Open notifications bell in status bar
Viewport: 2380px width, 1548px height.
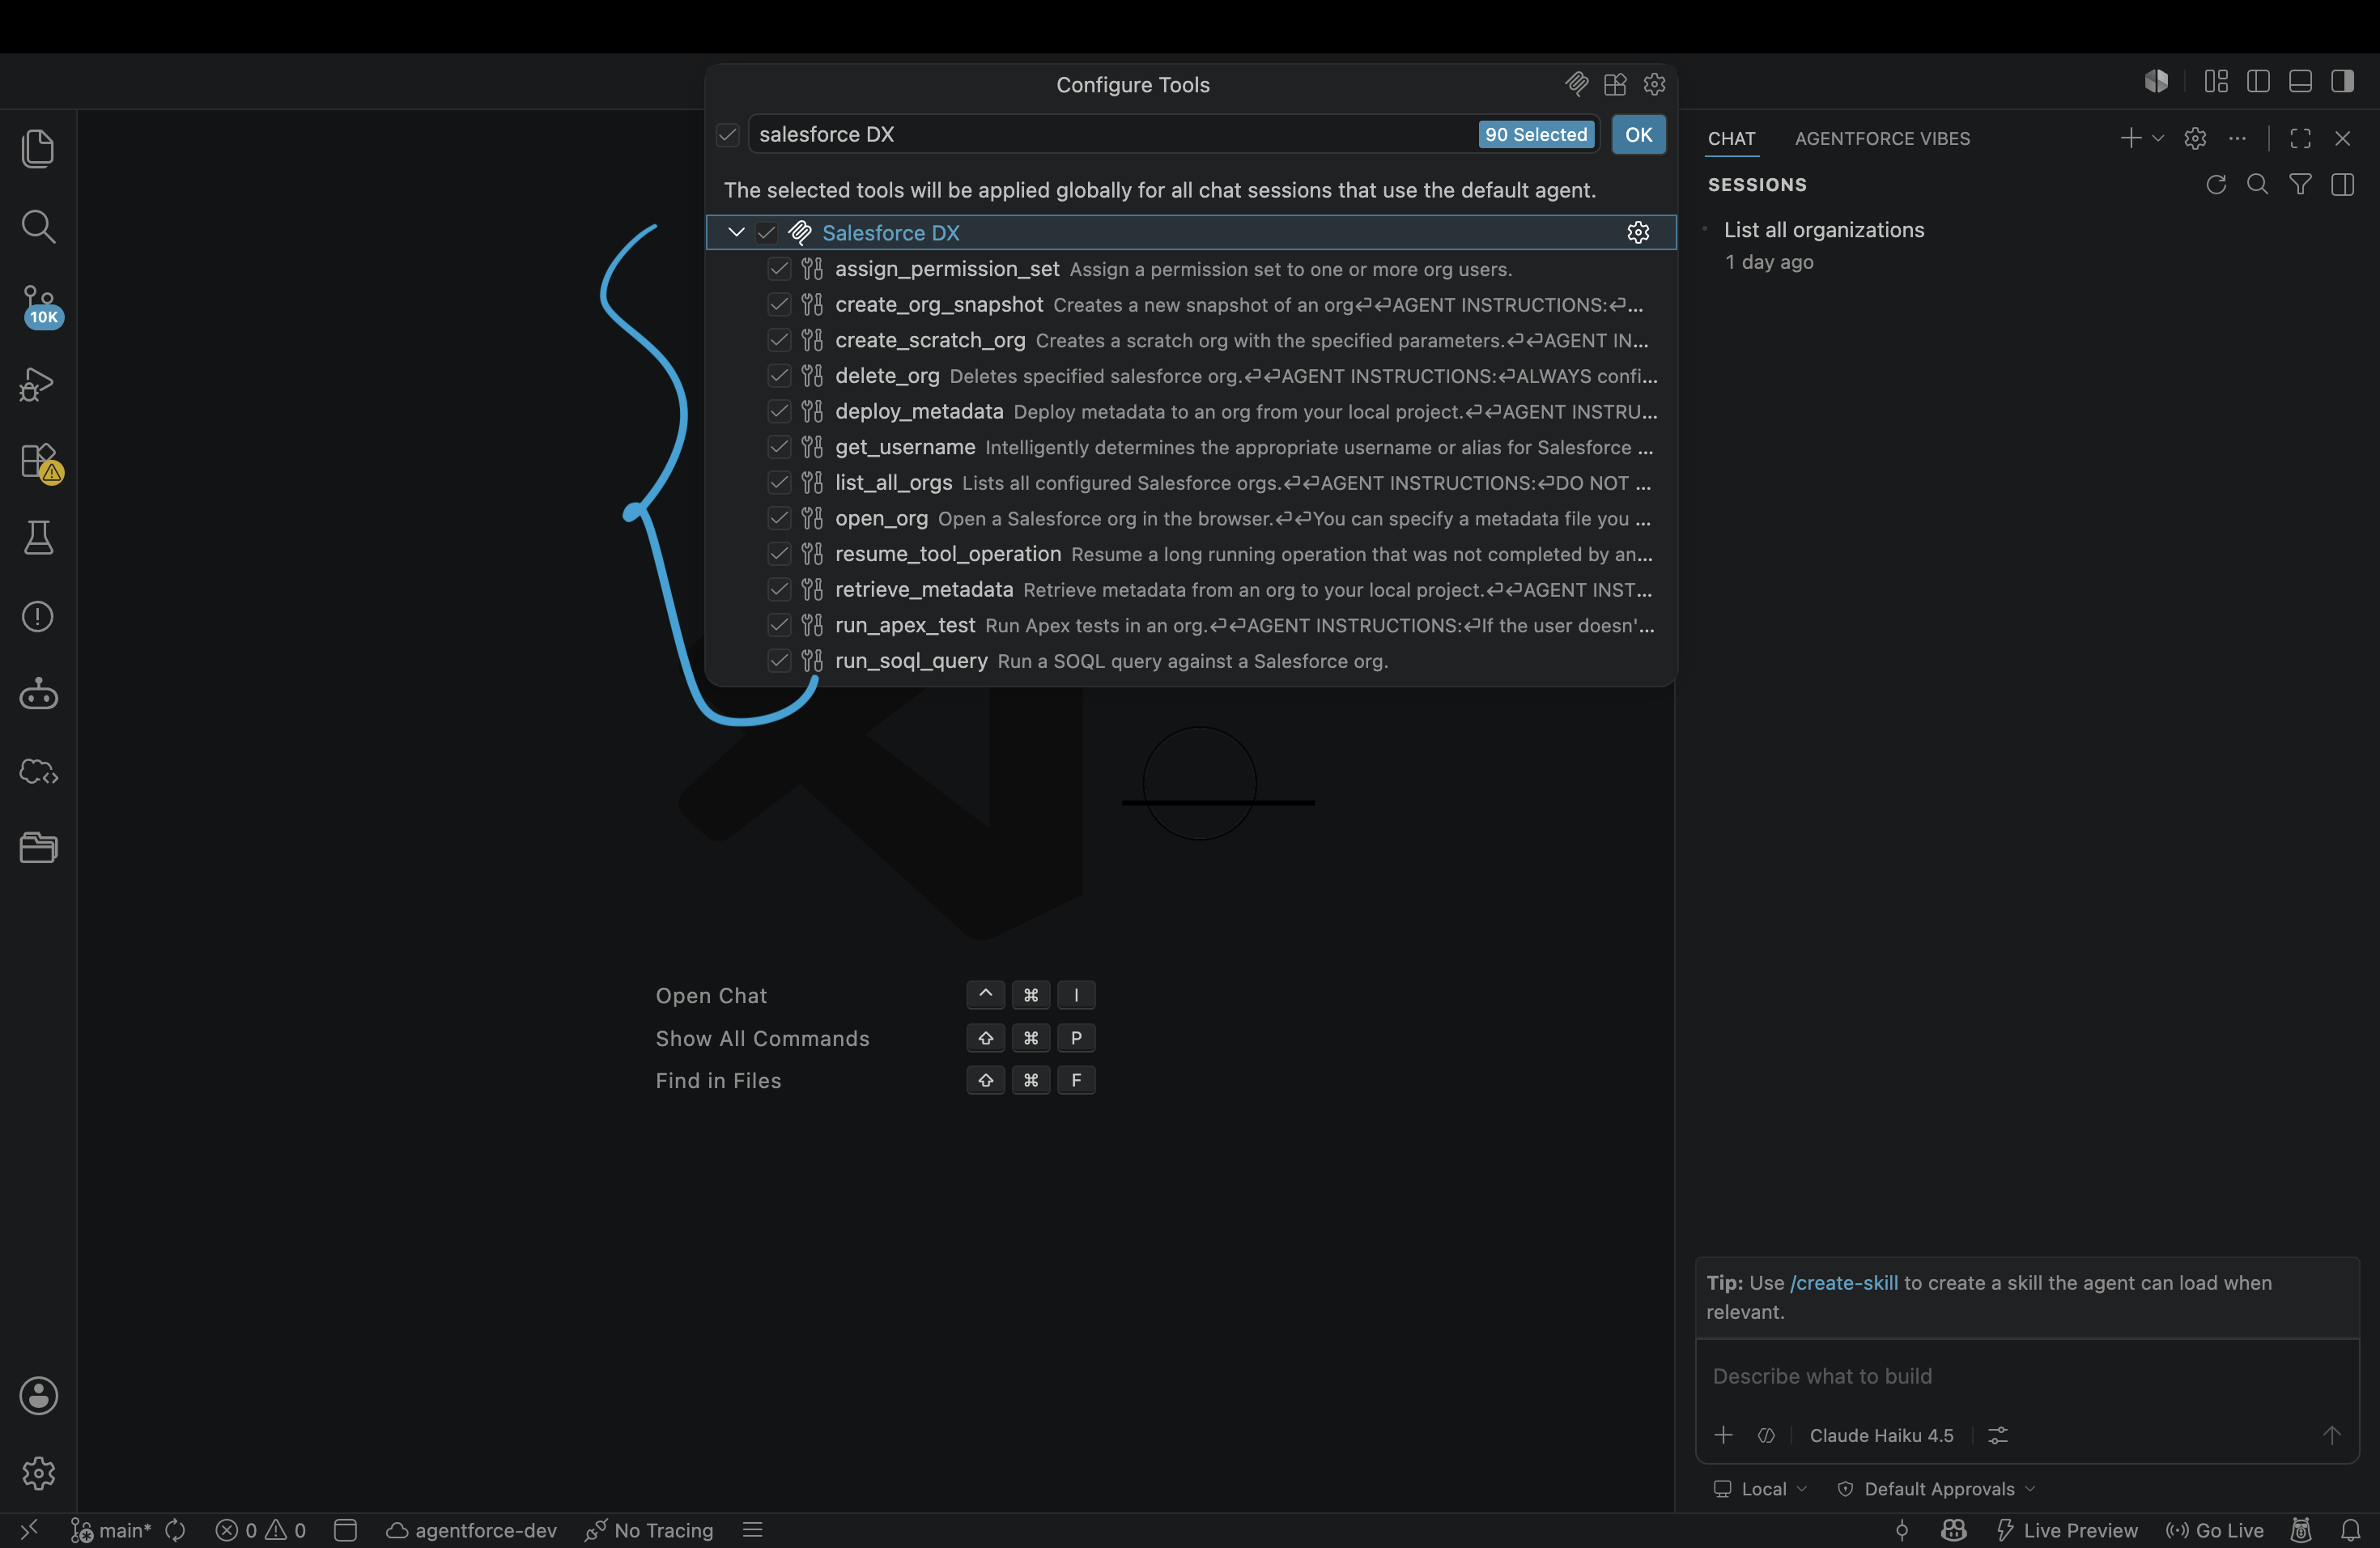tap(2350, 1530)
